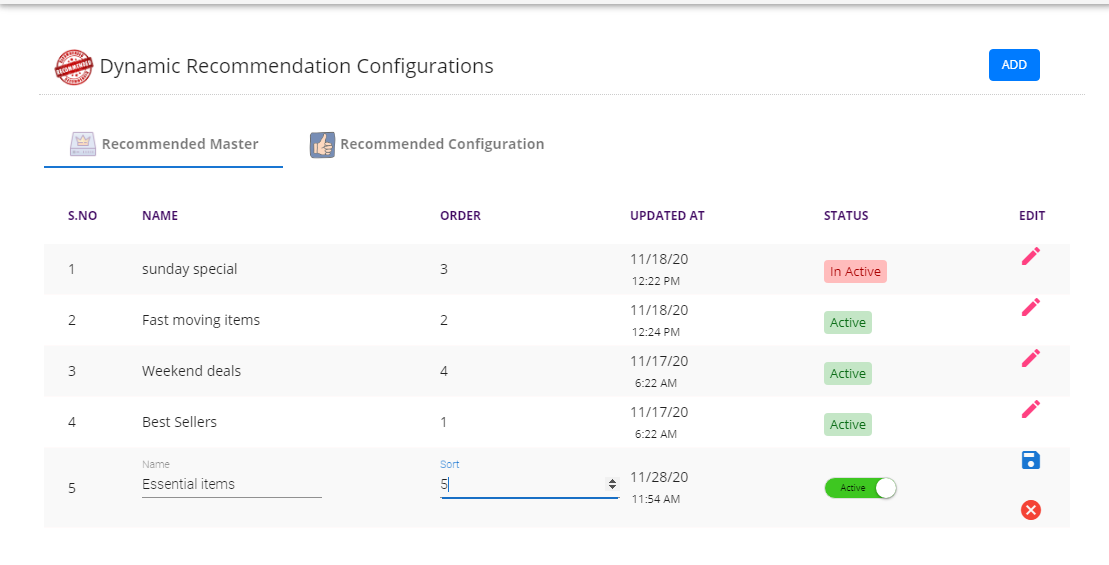The height and width of the screenshot is (565, 1109).
Task: Edit the sunday special row
Action: [1031, 257]
